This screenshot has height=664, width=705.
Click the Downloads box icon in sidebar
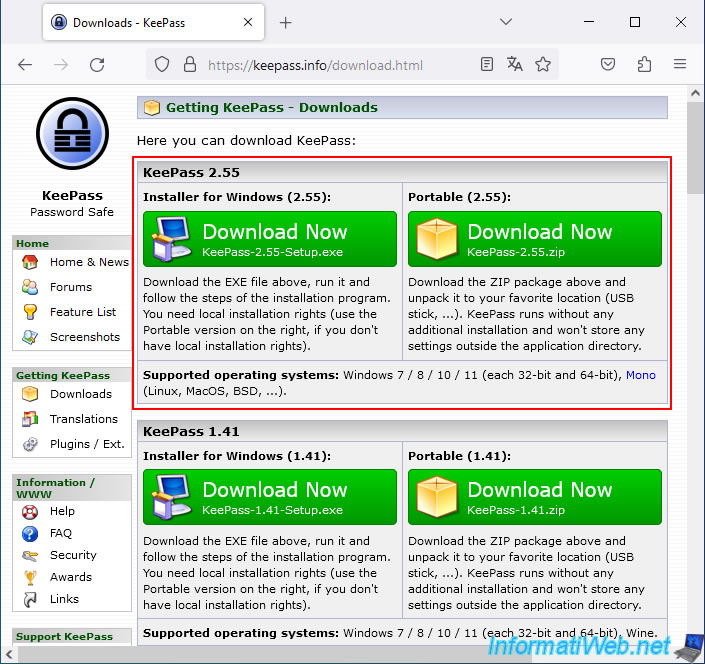click(30, 394)
